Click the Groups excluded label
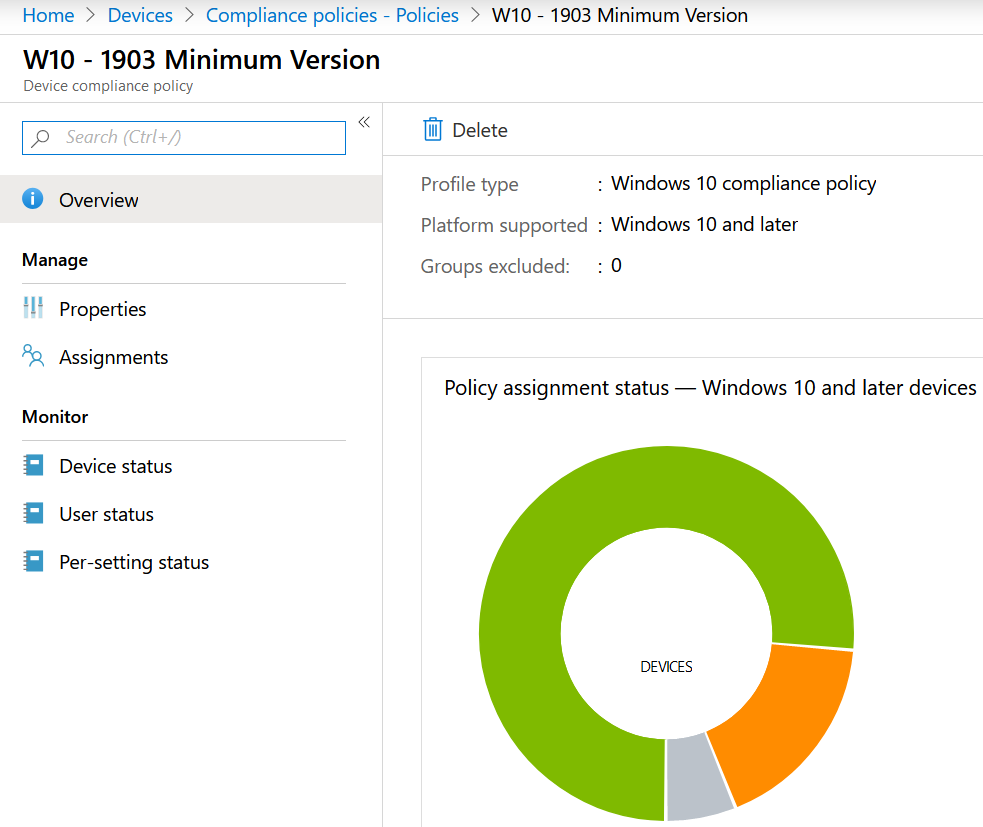 pyautogui.click(x=495, y=266)
